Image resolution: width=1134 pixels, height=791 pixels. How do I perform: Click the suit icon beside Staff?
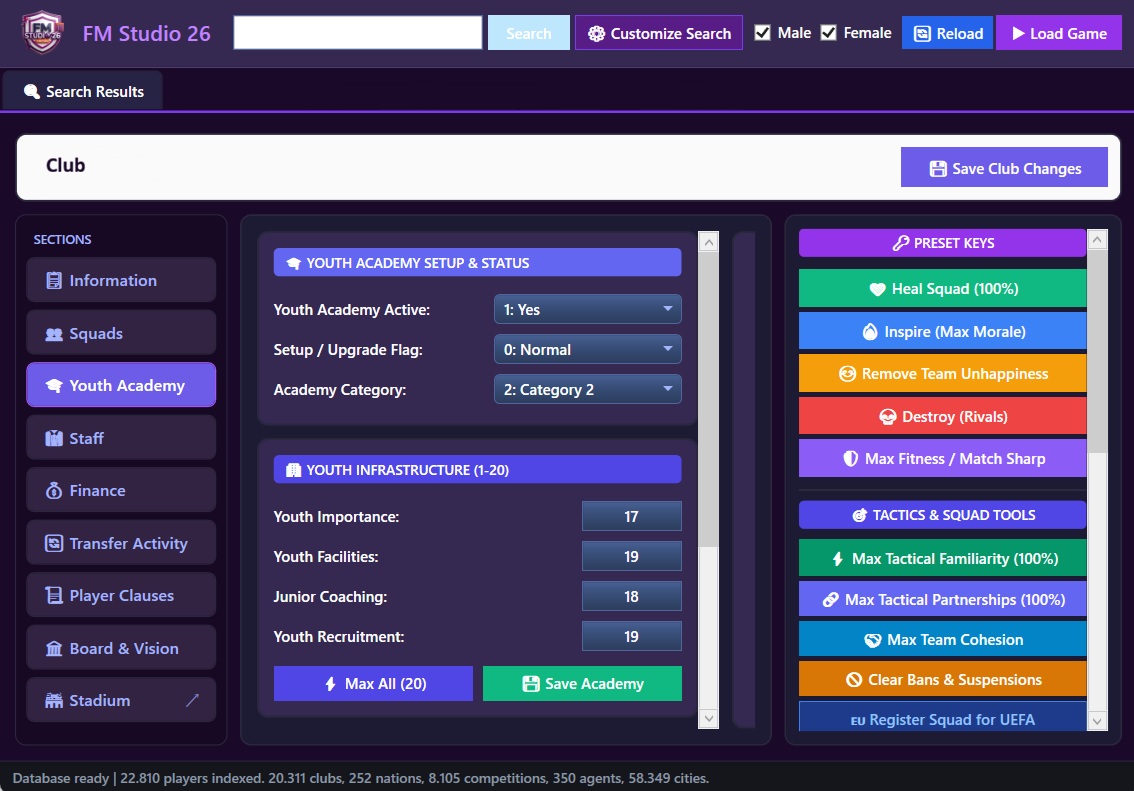pyautogui.click(x=54, y=438)
